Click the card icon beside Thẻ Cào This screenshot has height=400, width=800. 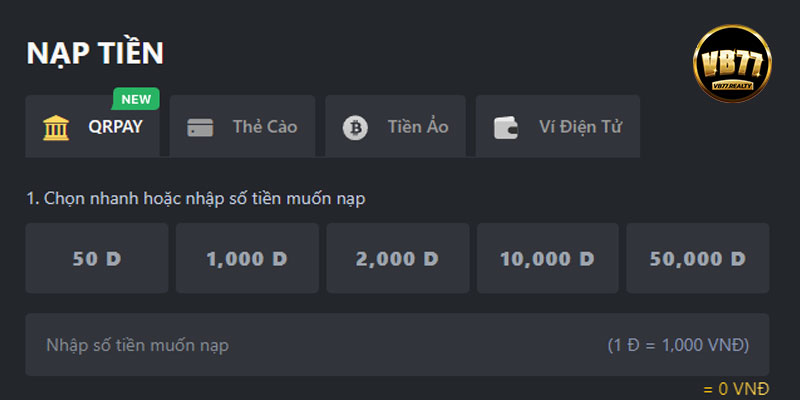200,128
